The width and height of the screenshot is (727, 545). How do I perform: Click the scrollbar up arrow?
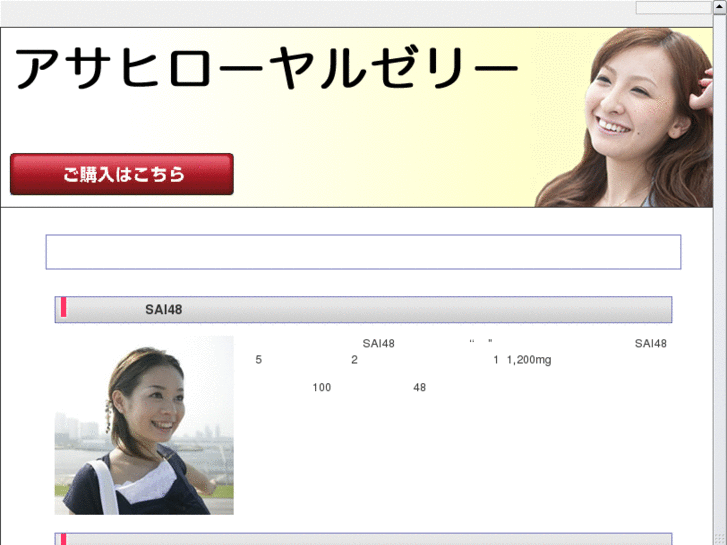[x=720, y=6]
